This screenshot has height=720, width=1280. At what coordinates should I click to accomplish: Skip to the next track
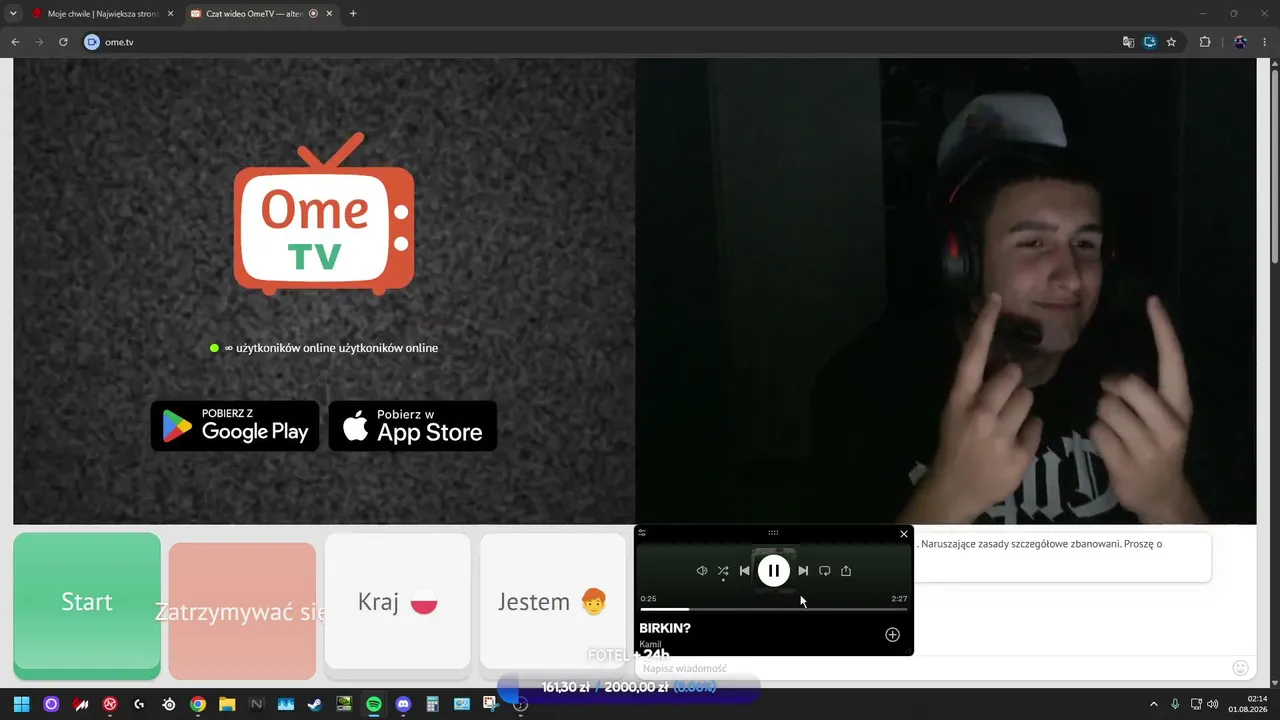tap(803, 571)
